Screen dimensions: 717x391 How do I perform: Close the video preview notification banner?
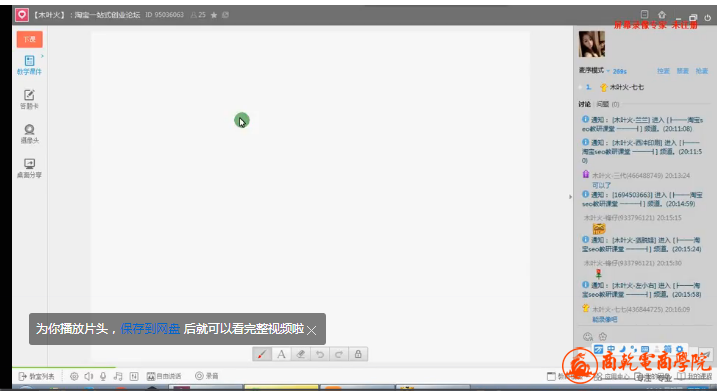click(311, 330)
